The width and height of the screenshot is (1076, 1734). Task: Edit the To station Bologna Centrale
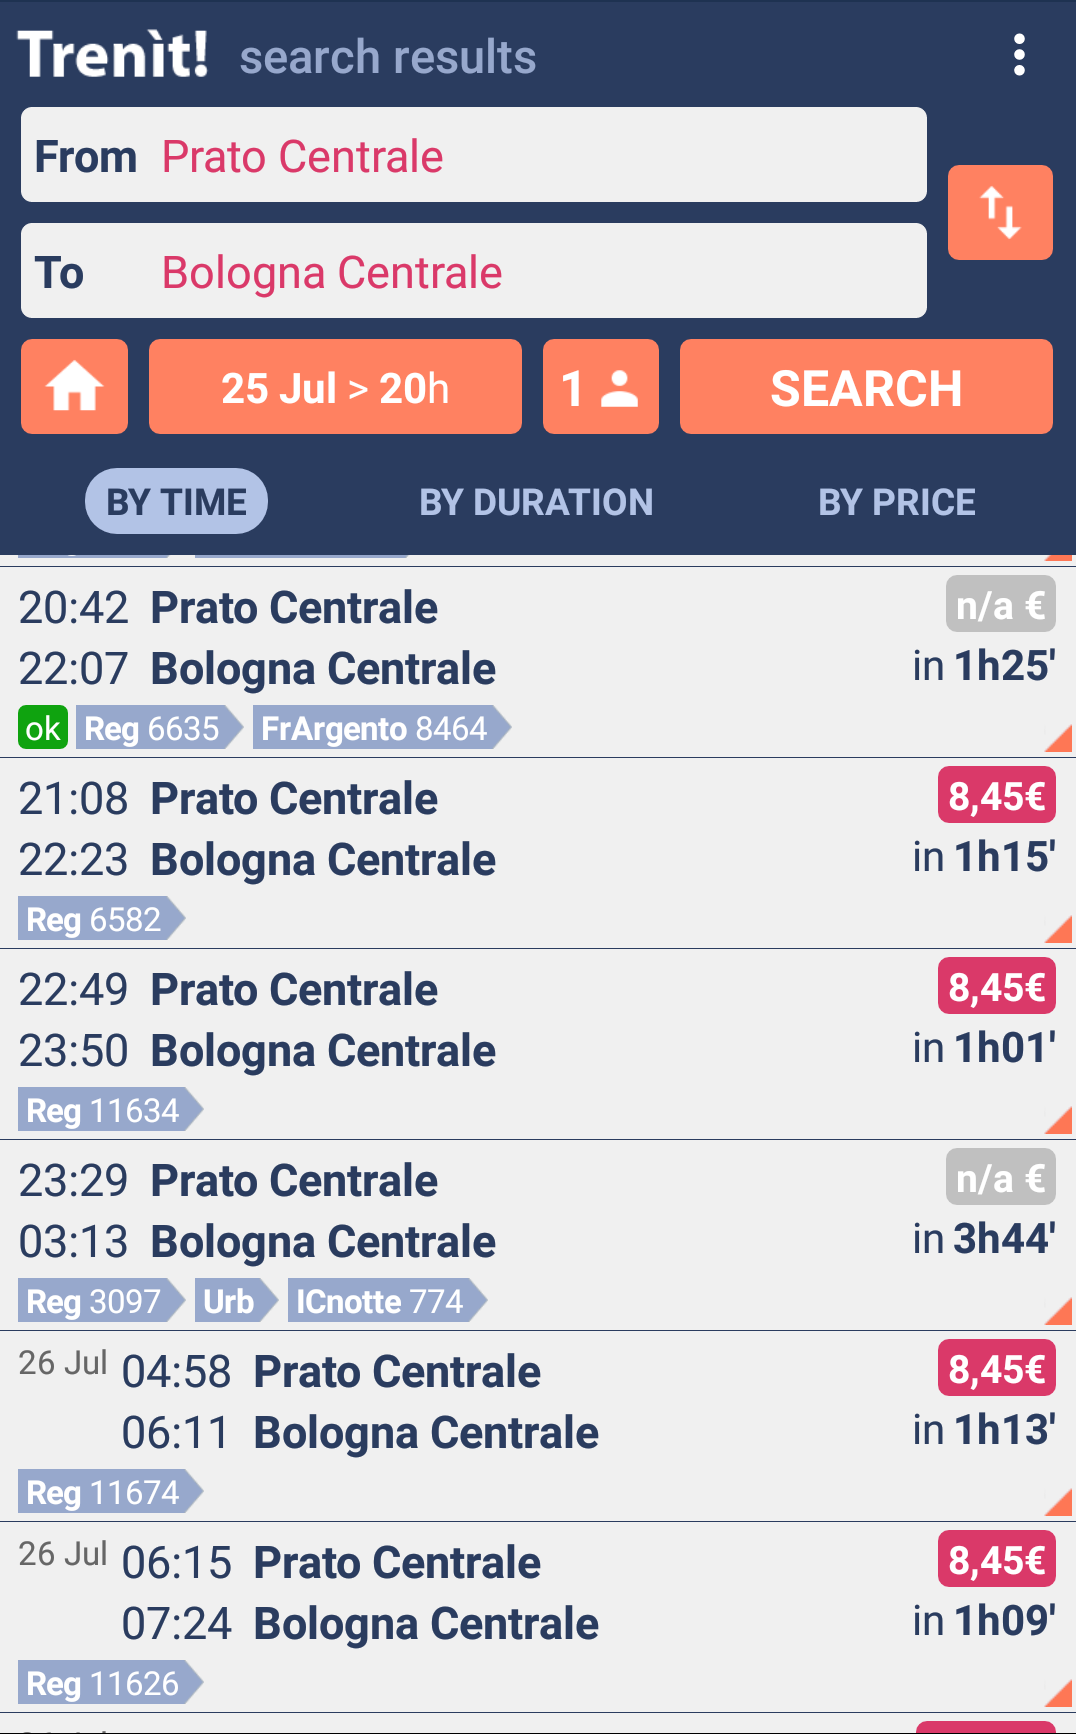pos(473,272)
